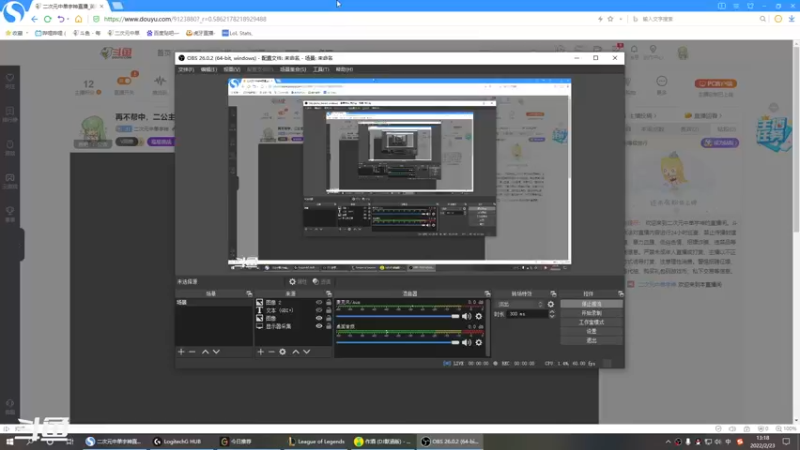Open the Douyu notification bell icon
800x450 pixels.
click(634, 49)
